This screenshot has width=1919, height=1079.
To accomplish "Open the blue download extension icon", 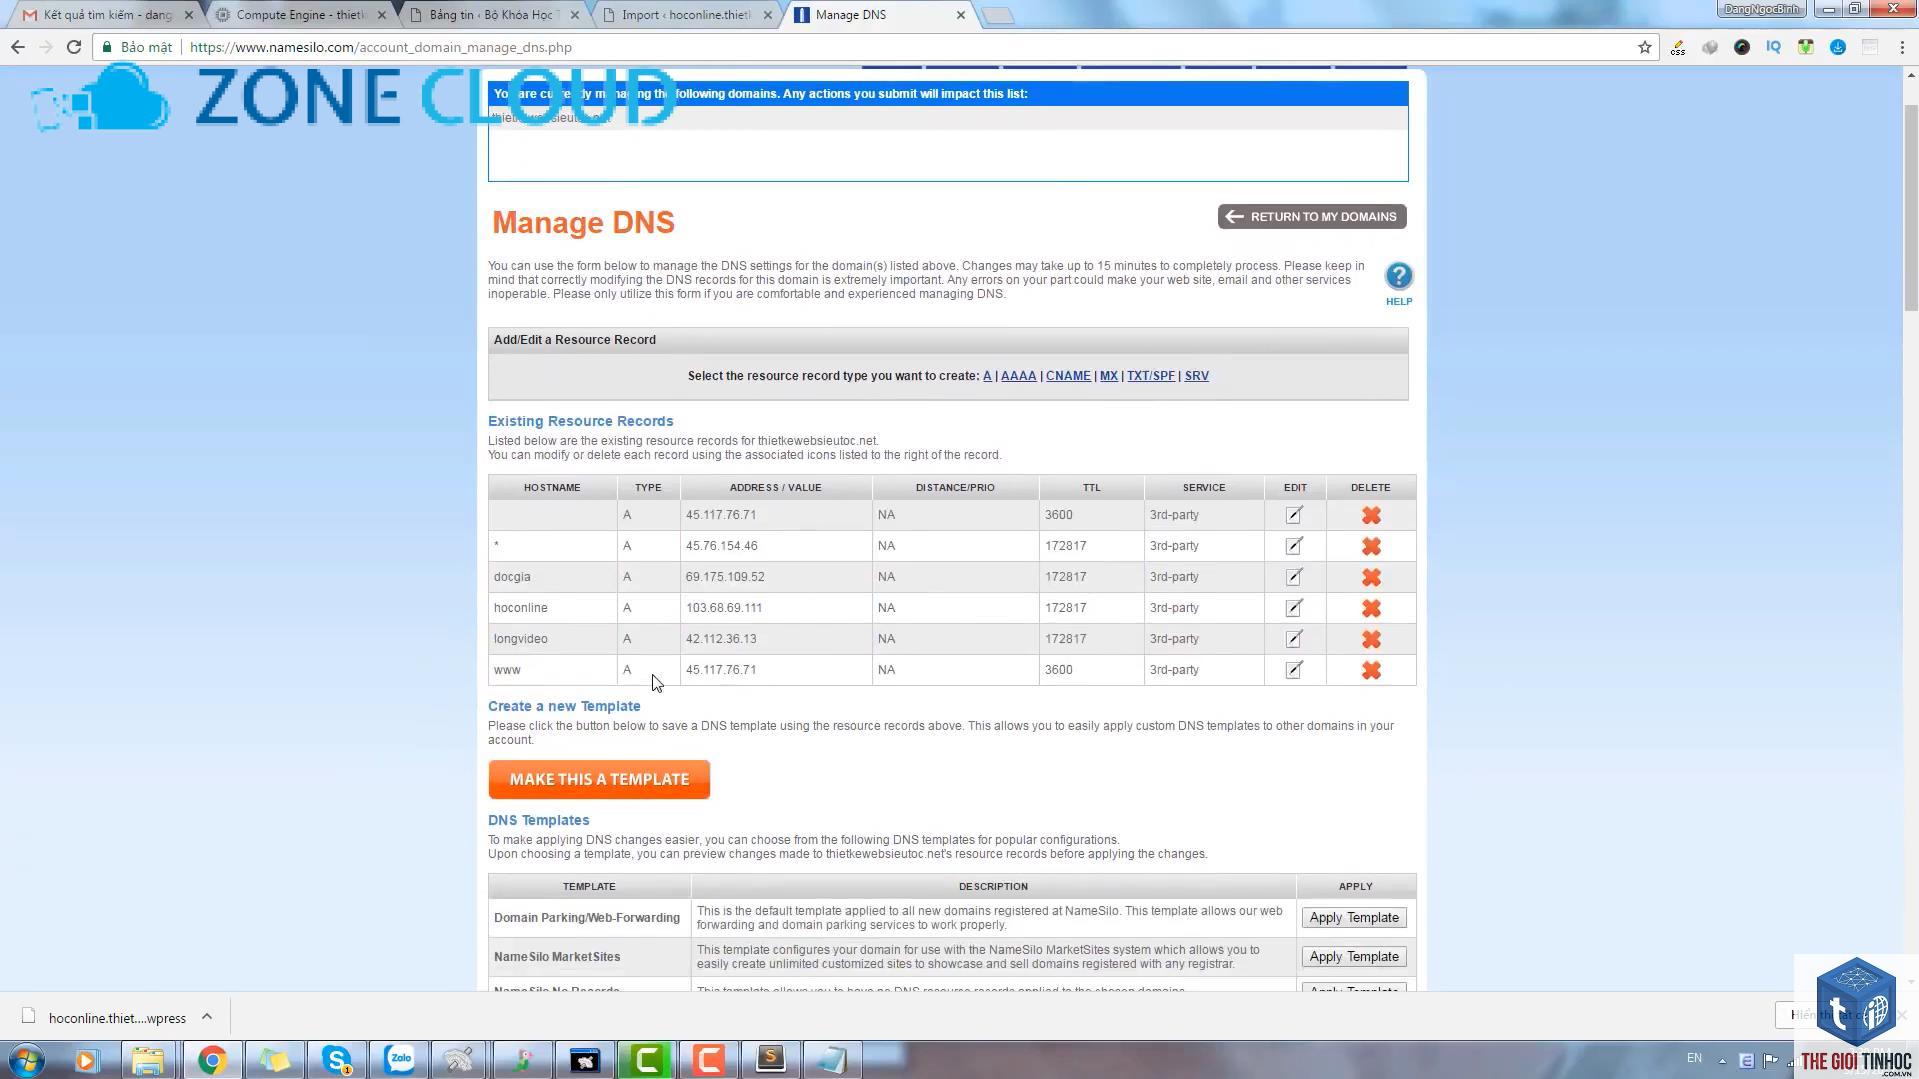I will [x=1838, y=47].
